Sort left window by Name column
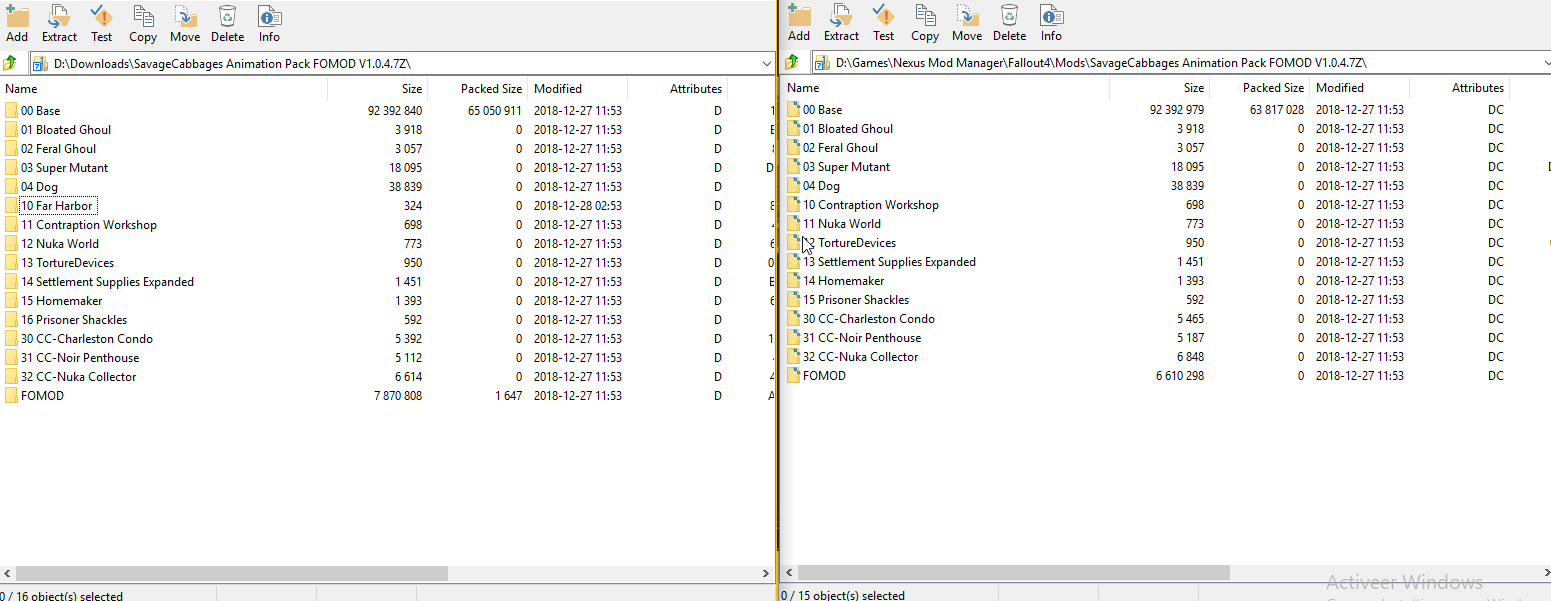This screenshot has width=1551, height=601. (x=164, y=89)
